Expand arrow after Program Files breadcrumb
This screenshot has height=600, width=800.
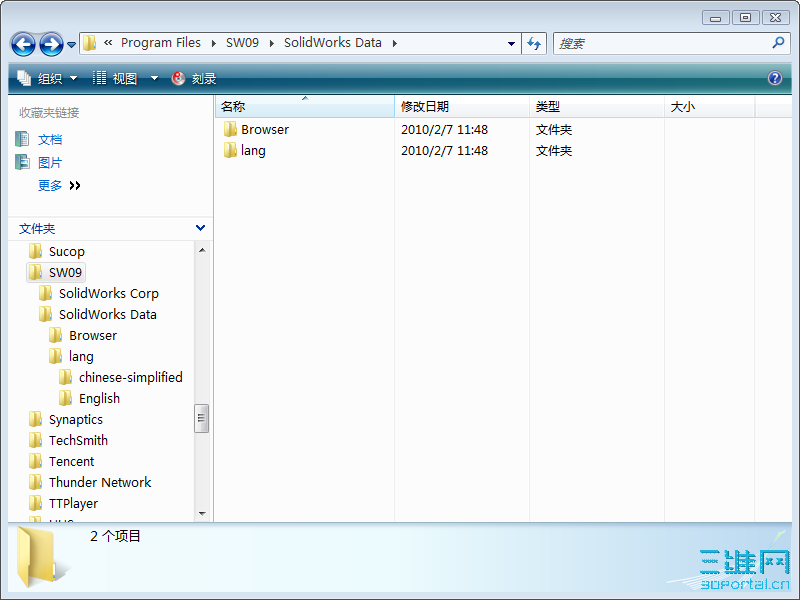[213, 43]
